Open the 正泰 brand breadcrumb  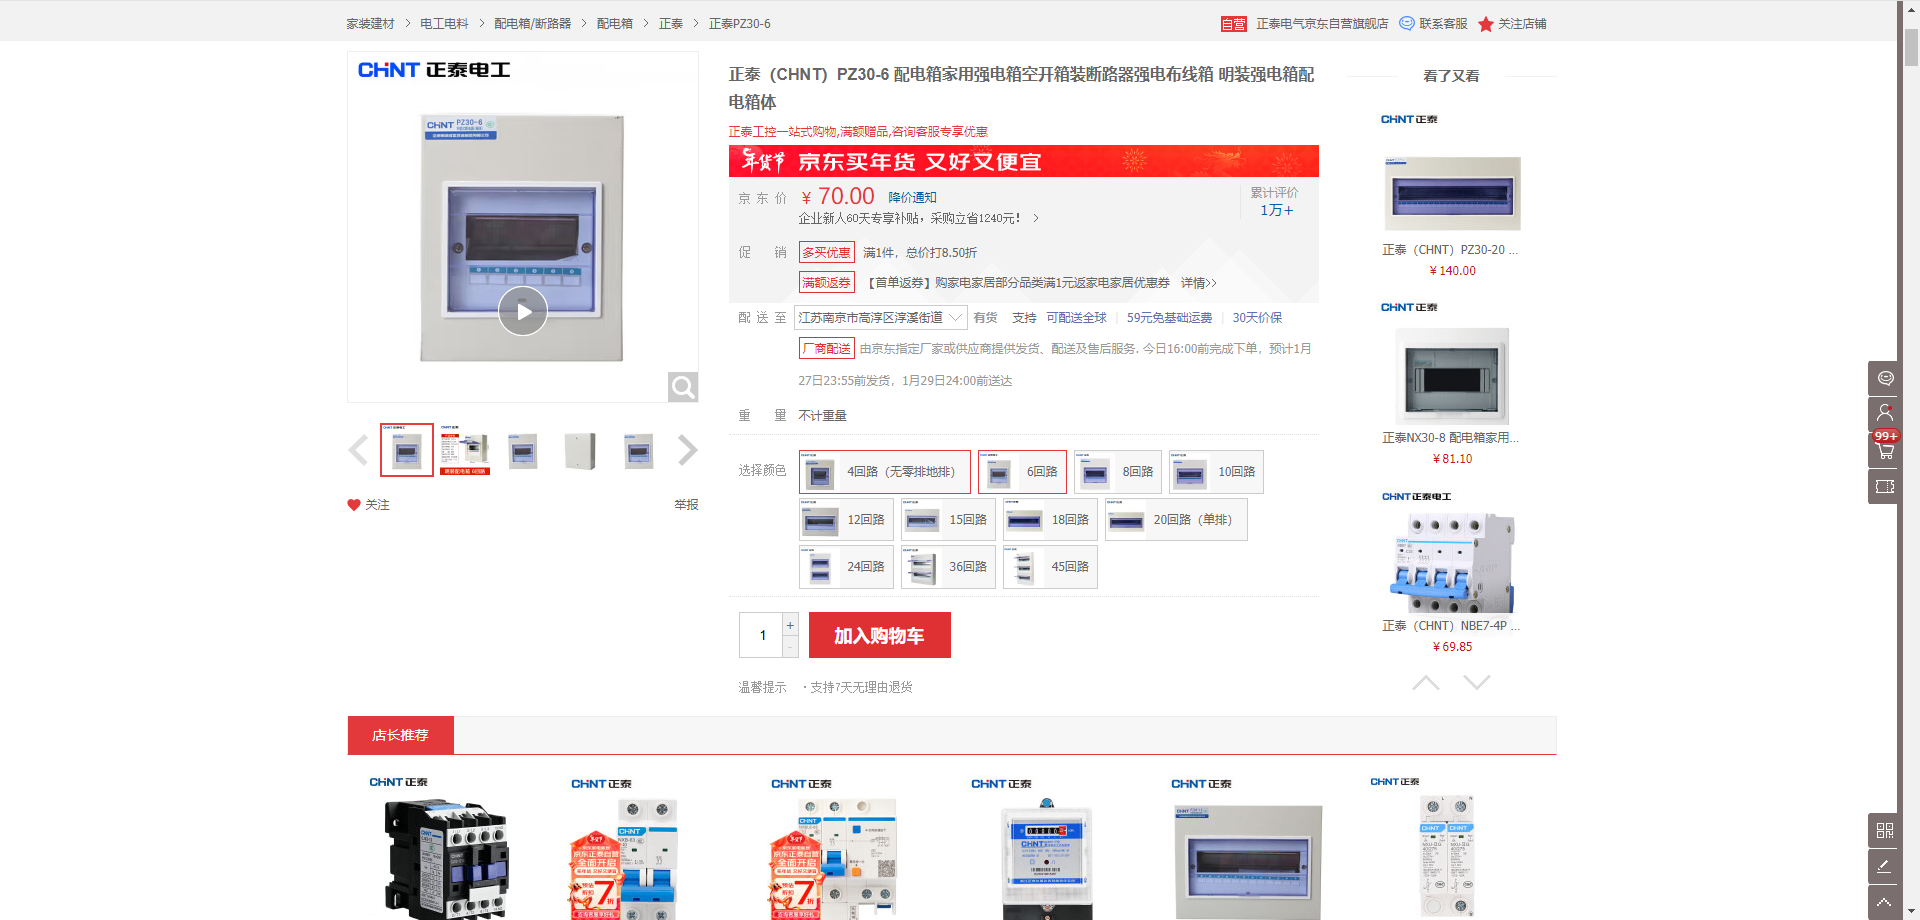pyautogui.click(x=671, y=23)
